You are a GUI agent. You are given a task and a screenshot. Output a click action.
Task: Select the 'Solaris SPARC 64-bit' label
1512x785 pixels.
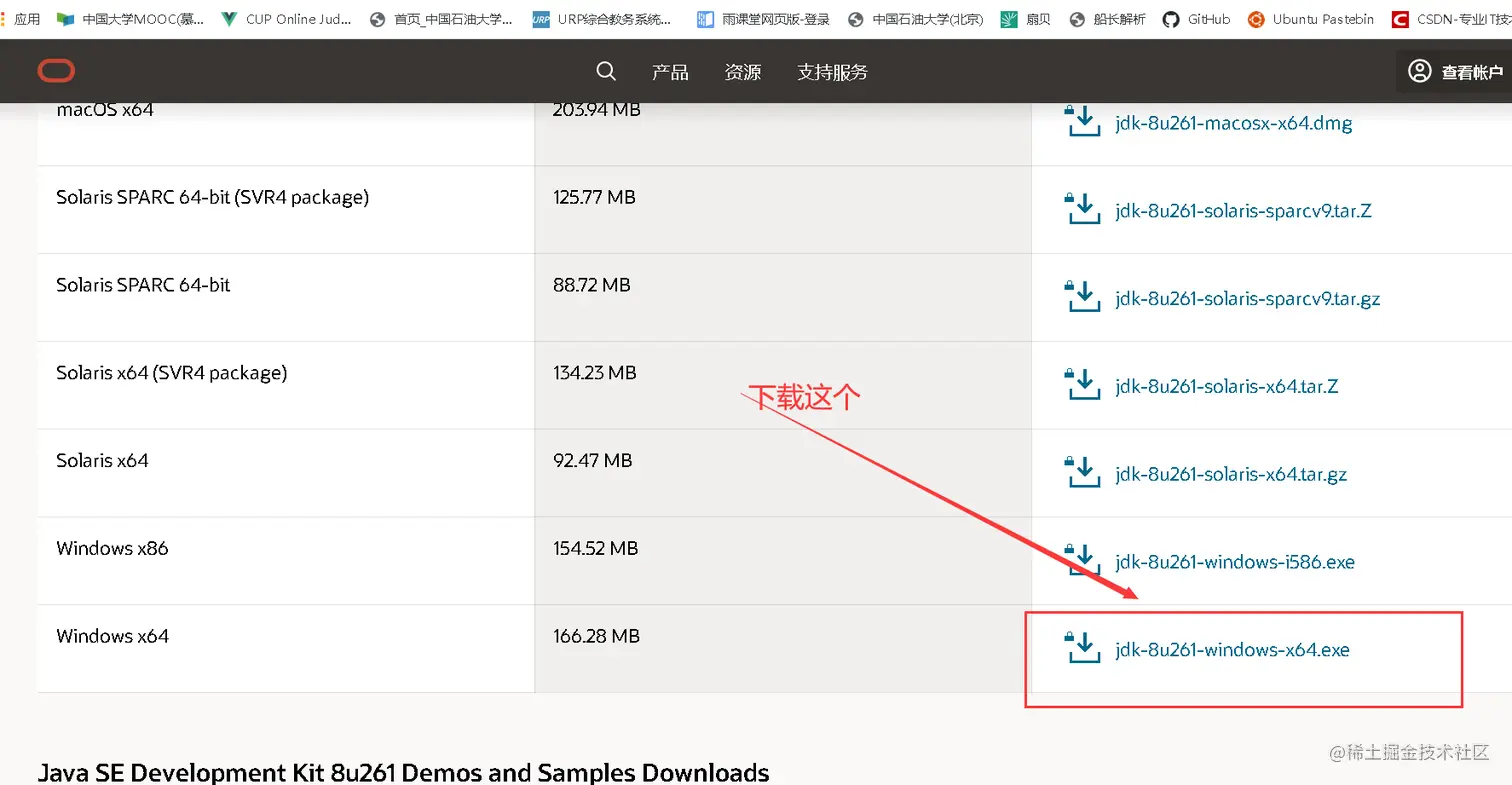pyautogui.click(x=143, y=285)
